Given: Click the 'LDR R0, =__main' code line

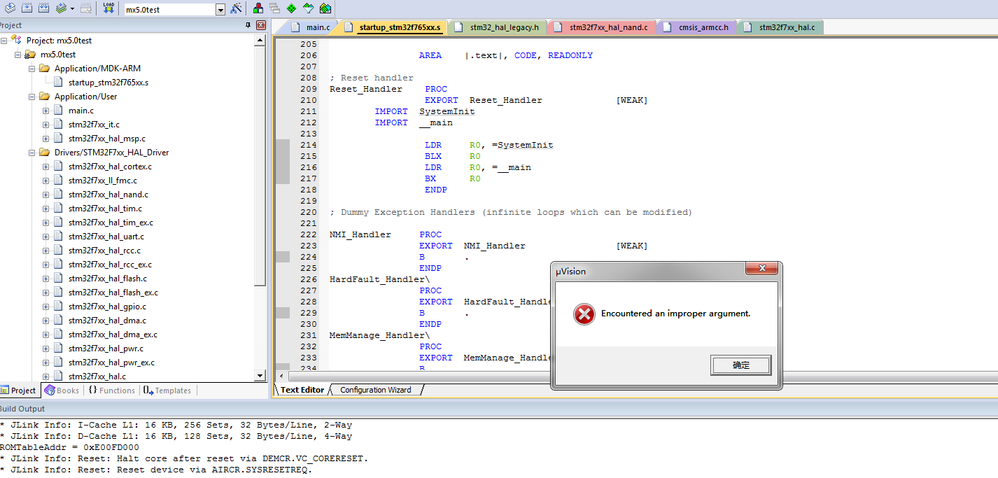Looking at the screenshot, I should (478, 167).
